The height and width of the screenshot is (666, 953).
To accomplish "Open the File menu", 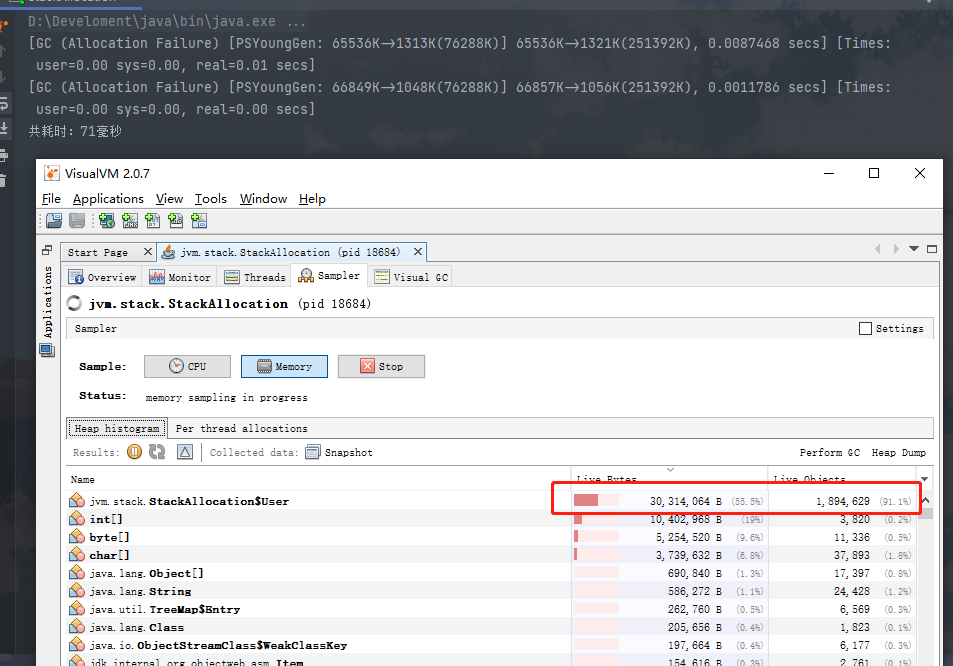I will (x=51, y=199).
